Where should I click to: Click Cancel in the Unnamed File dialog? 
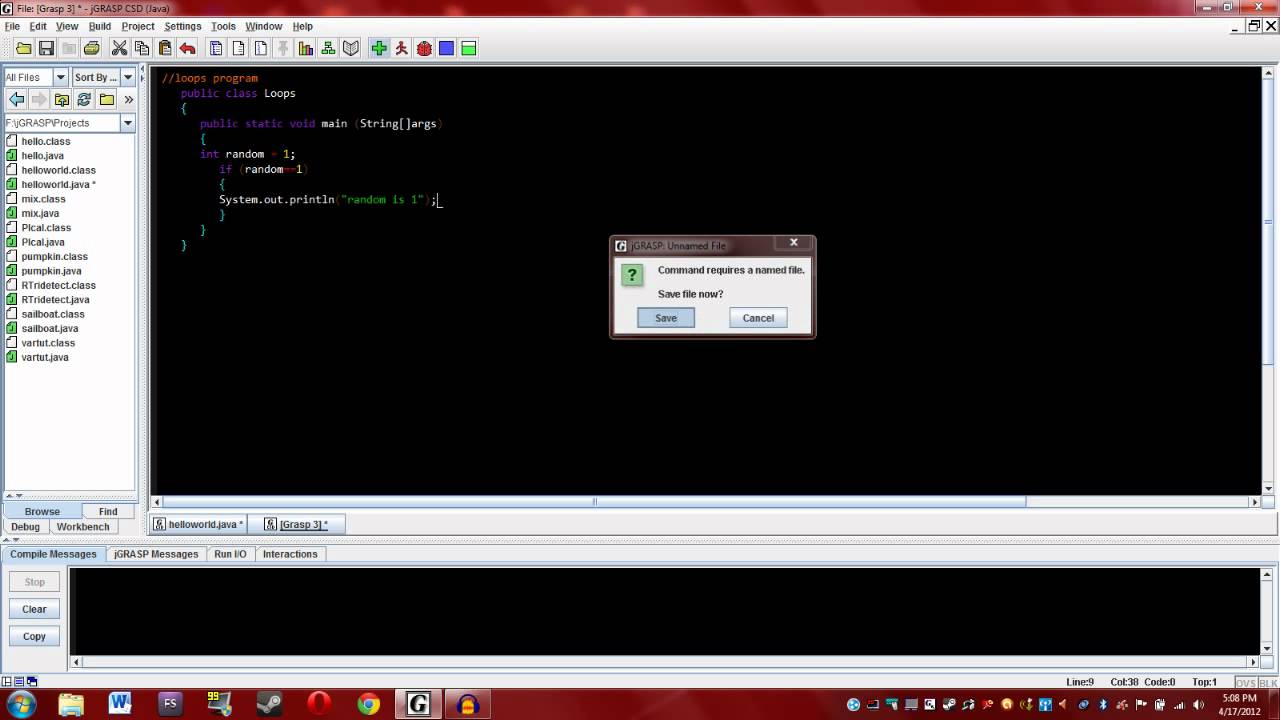point(758,318)
